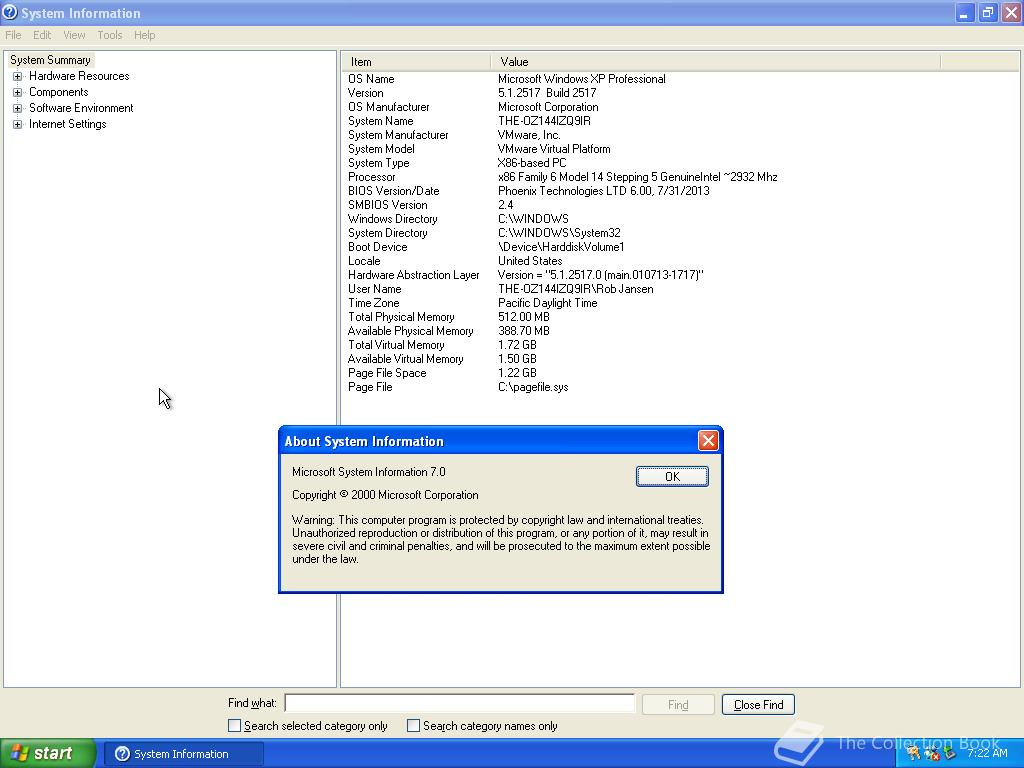The width and height of the screenshot is (1024, 768).
Task: Click the \Device\HarddiskVolume1 value
Action: (x=561, y=247)
